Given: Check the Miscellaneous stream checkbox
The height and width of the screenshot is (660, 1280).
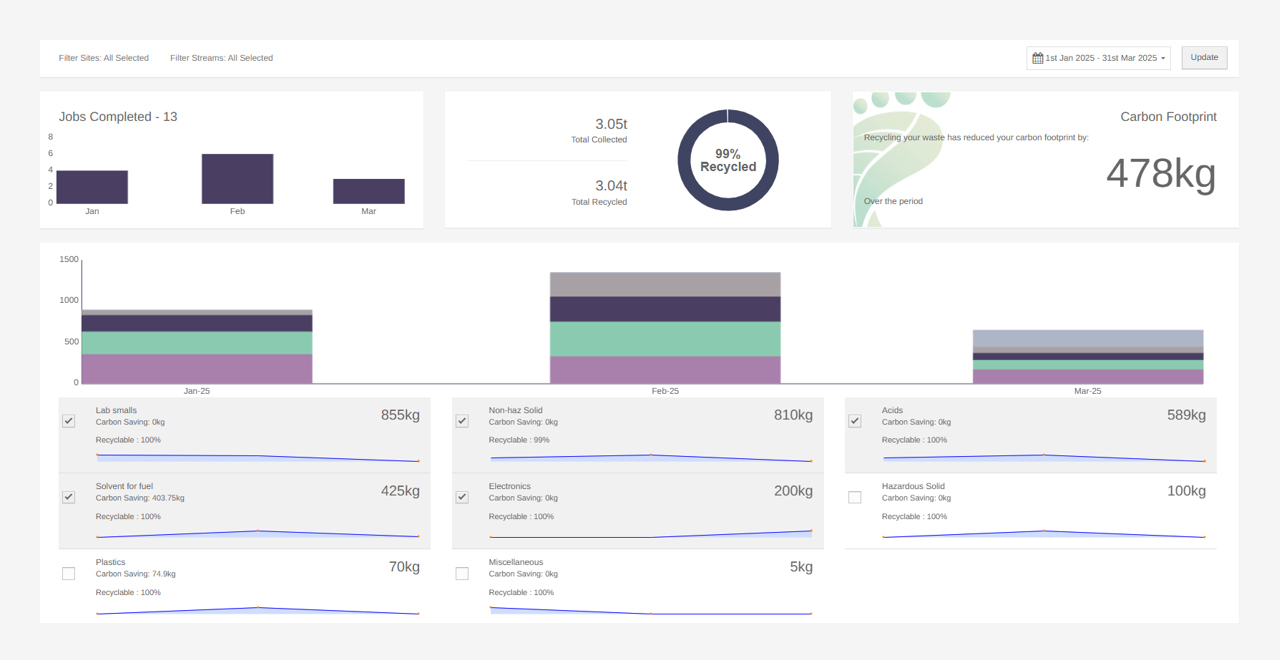Looking at the screenshot, I should tap(462, 574).
